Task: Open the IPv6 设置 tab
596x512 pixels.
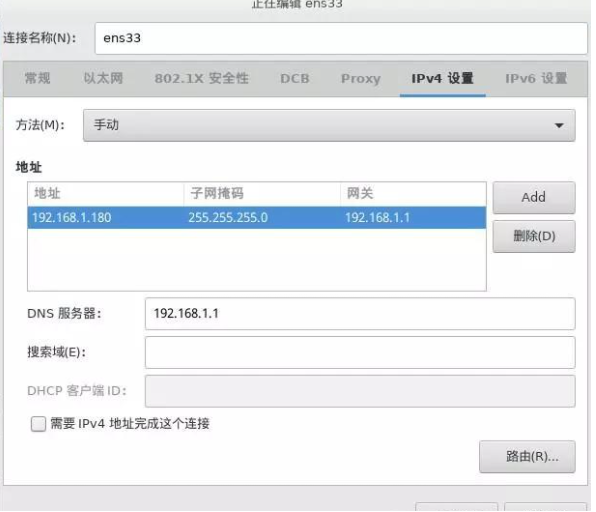Action: click(536, 78)
